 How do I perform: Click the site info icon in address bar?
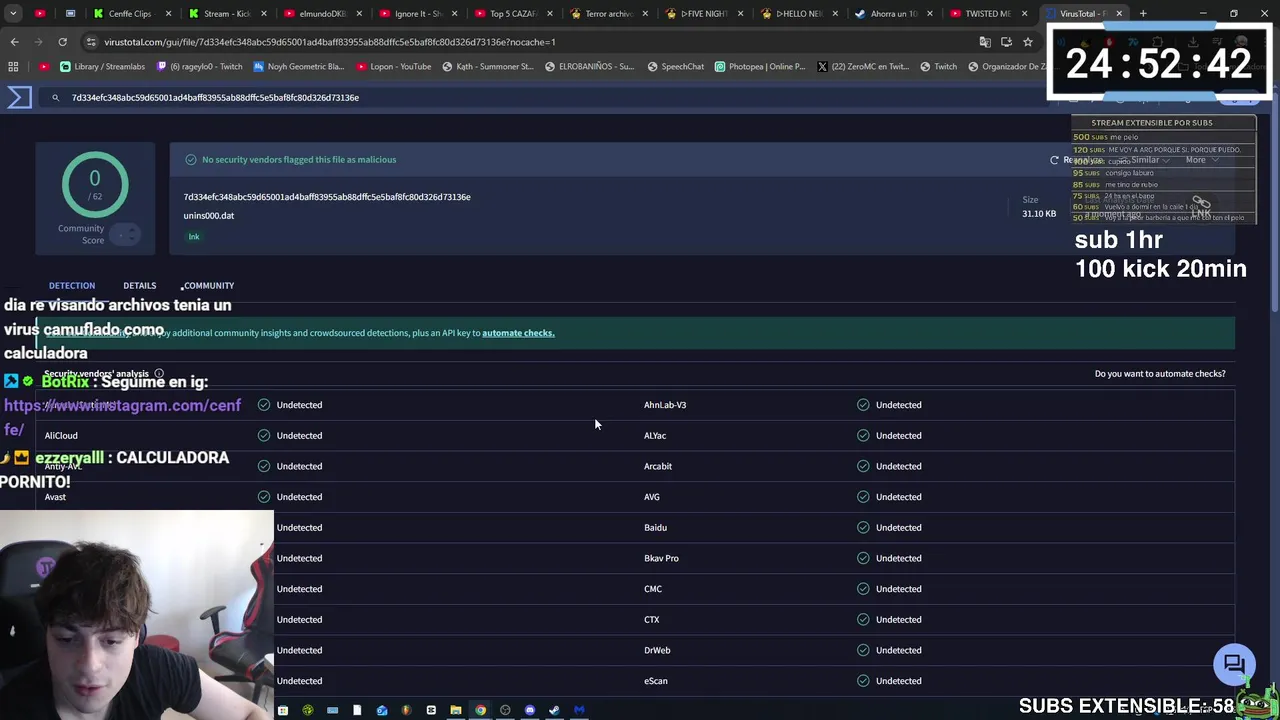point(91,42)
